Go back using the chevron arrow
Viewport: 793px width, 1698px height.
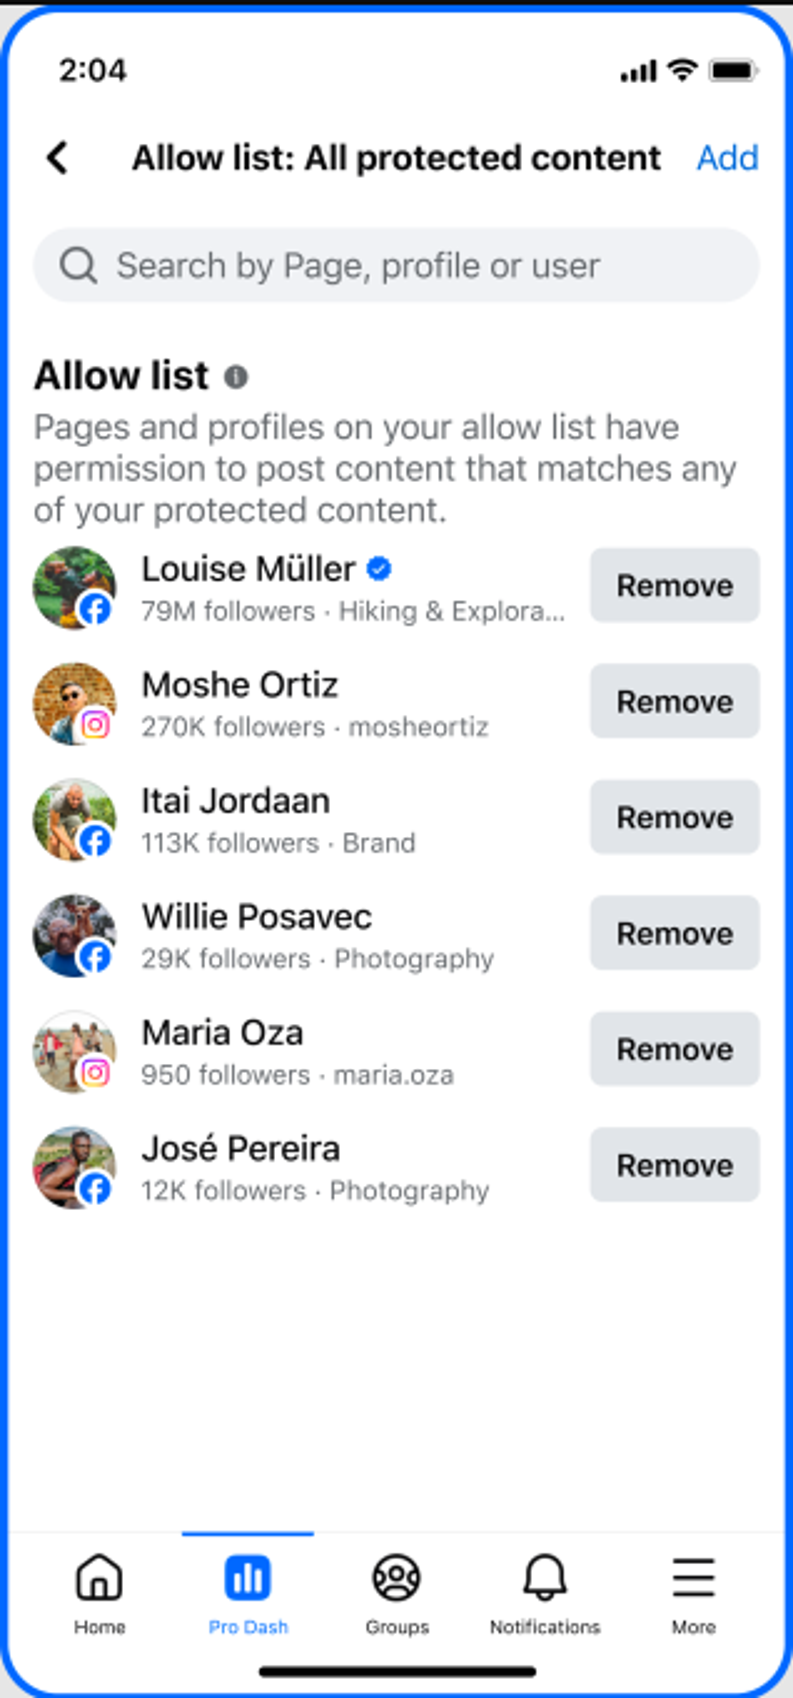point(57,157)
